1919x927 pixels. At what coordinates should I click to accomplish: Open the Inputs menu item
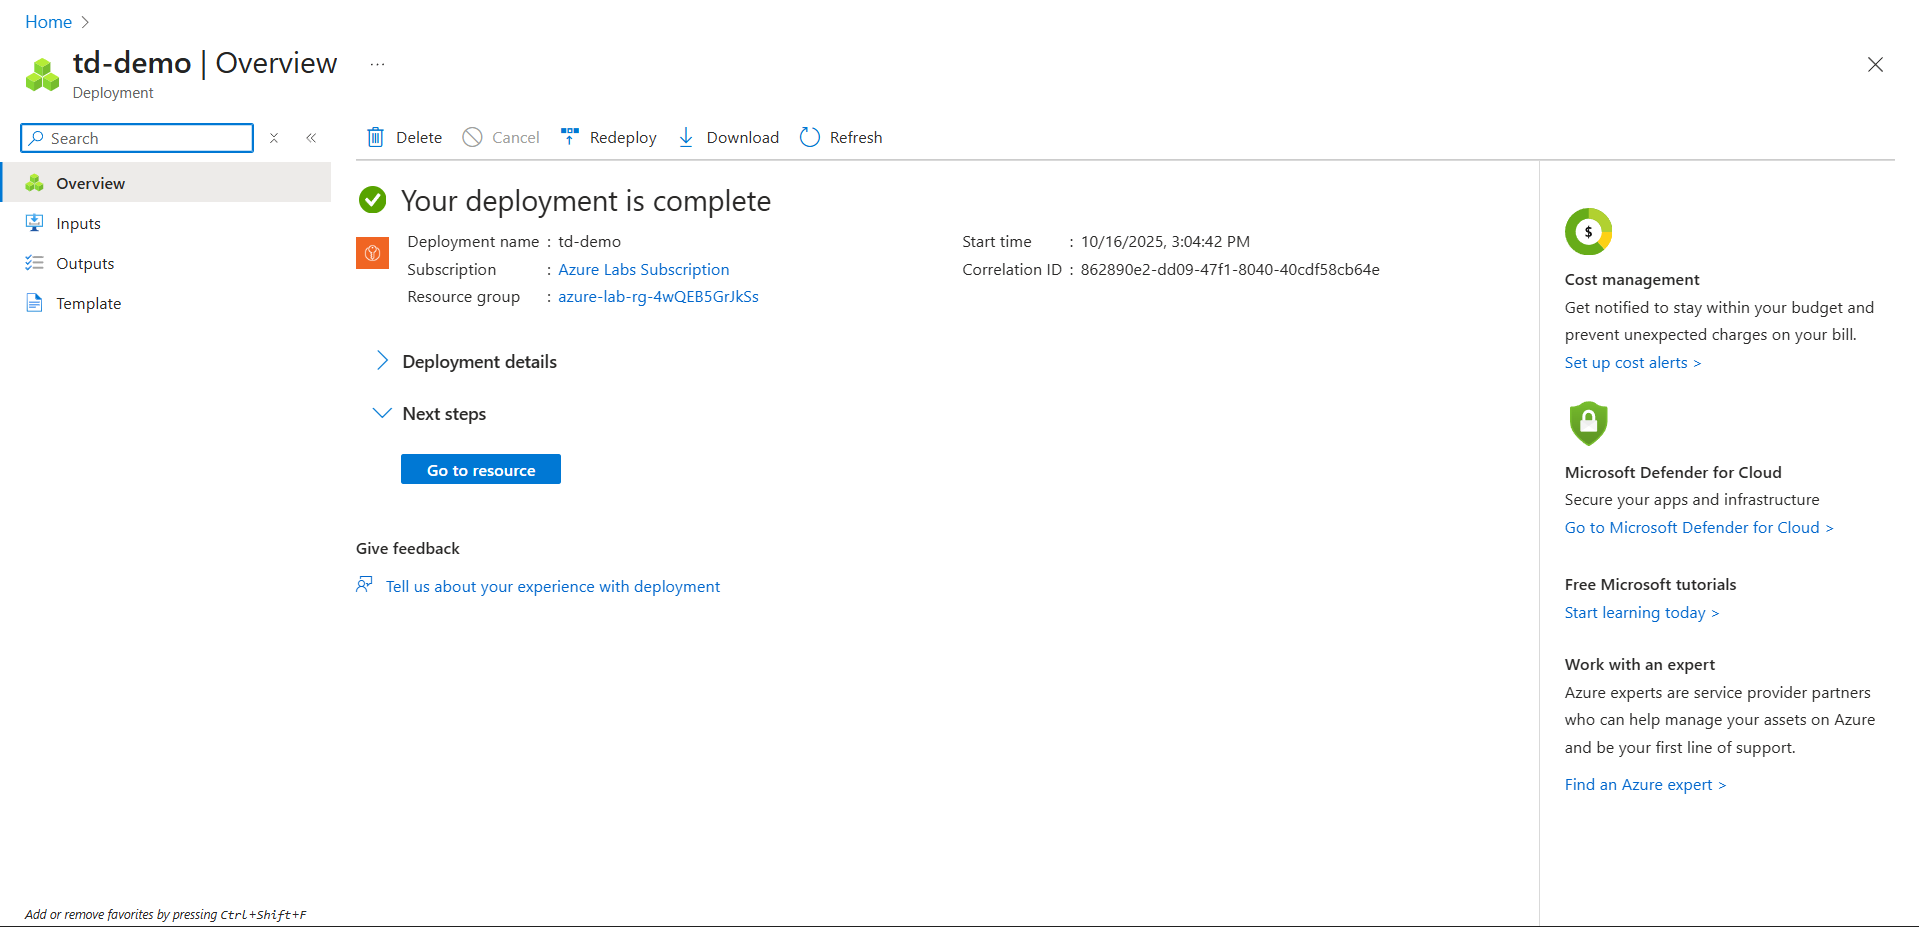78,223
